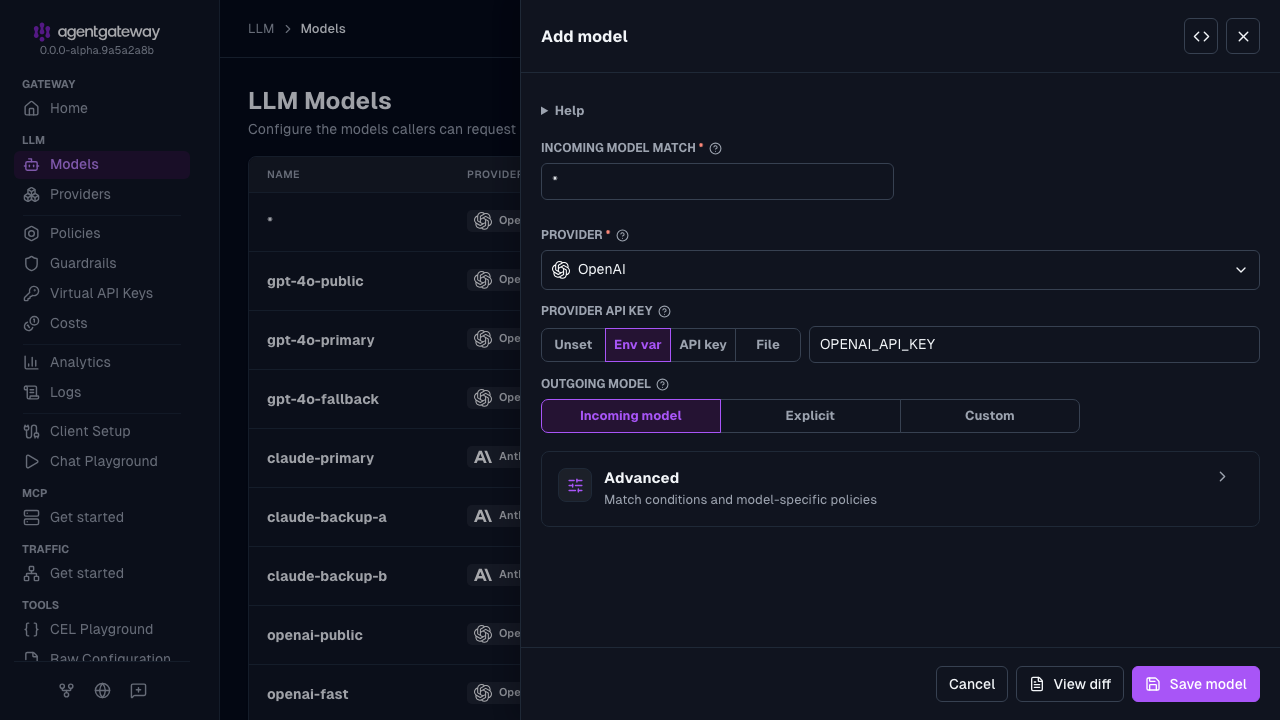Choose Explicit outgoing model option
Image resolution: width=1280 pixels, height=720 pixels.
[x=810, y=416]
